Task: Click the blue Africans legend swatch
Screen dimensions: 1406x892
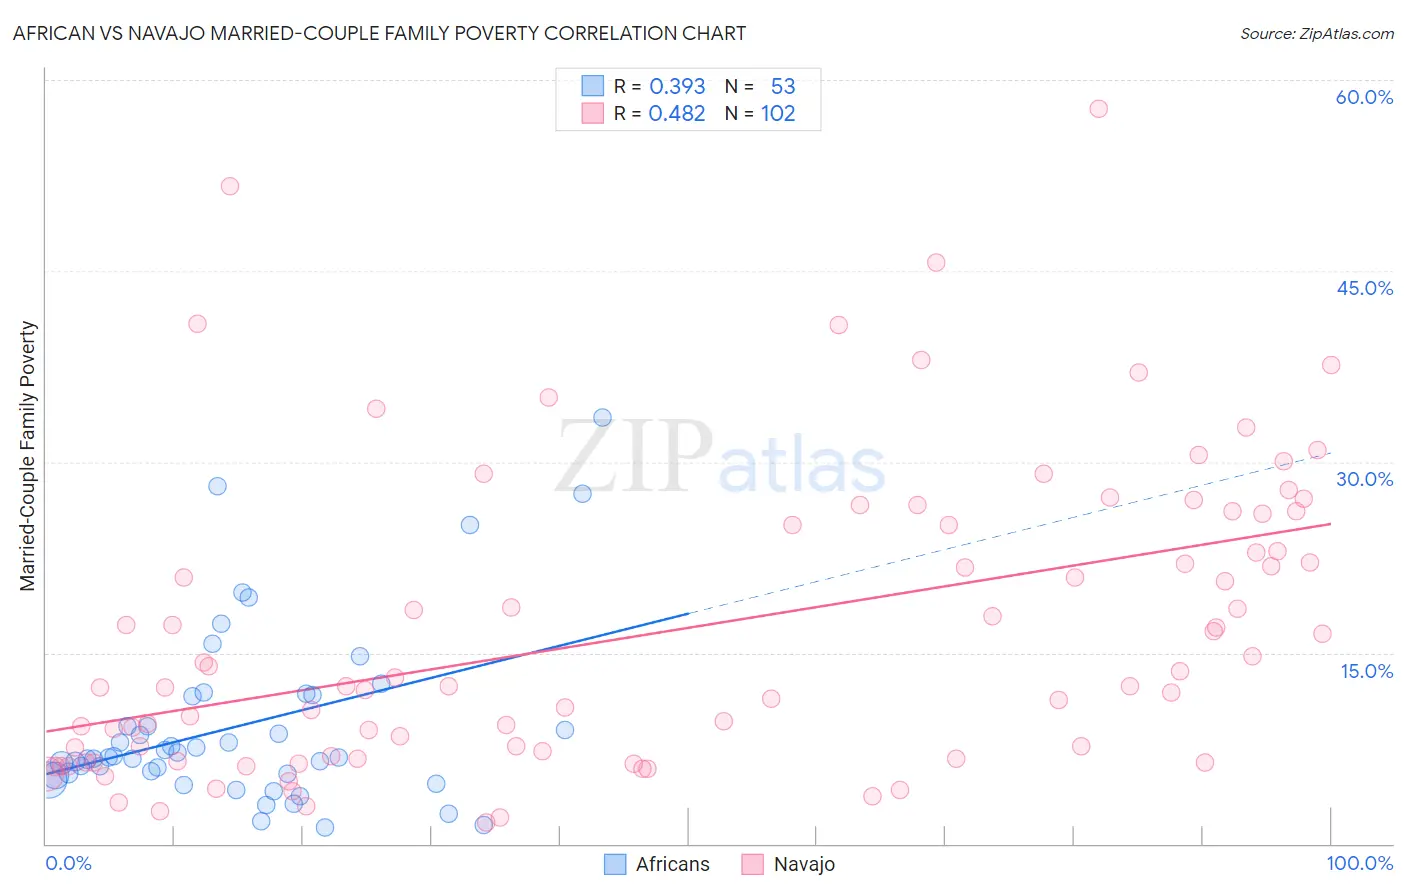Action: (x=615, y=864)
